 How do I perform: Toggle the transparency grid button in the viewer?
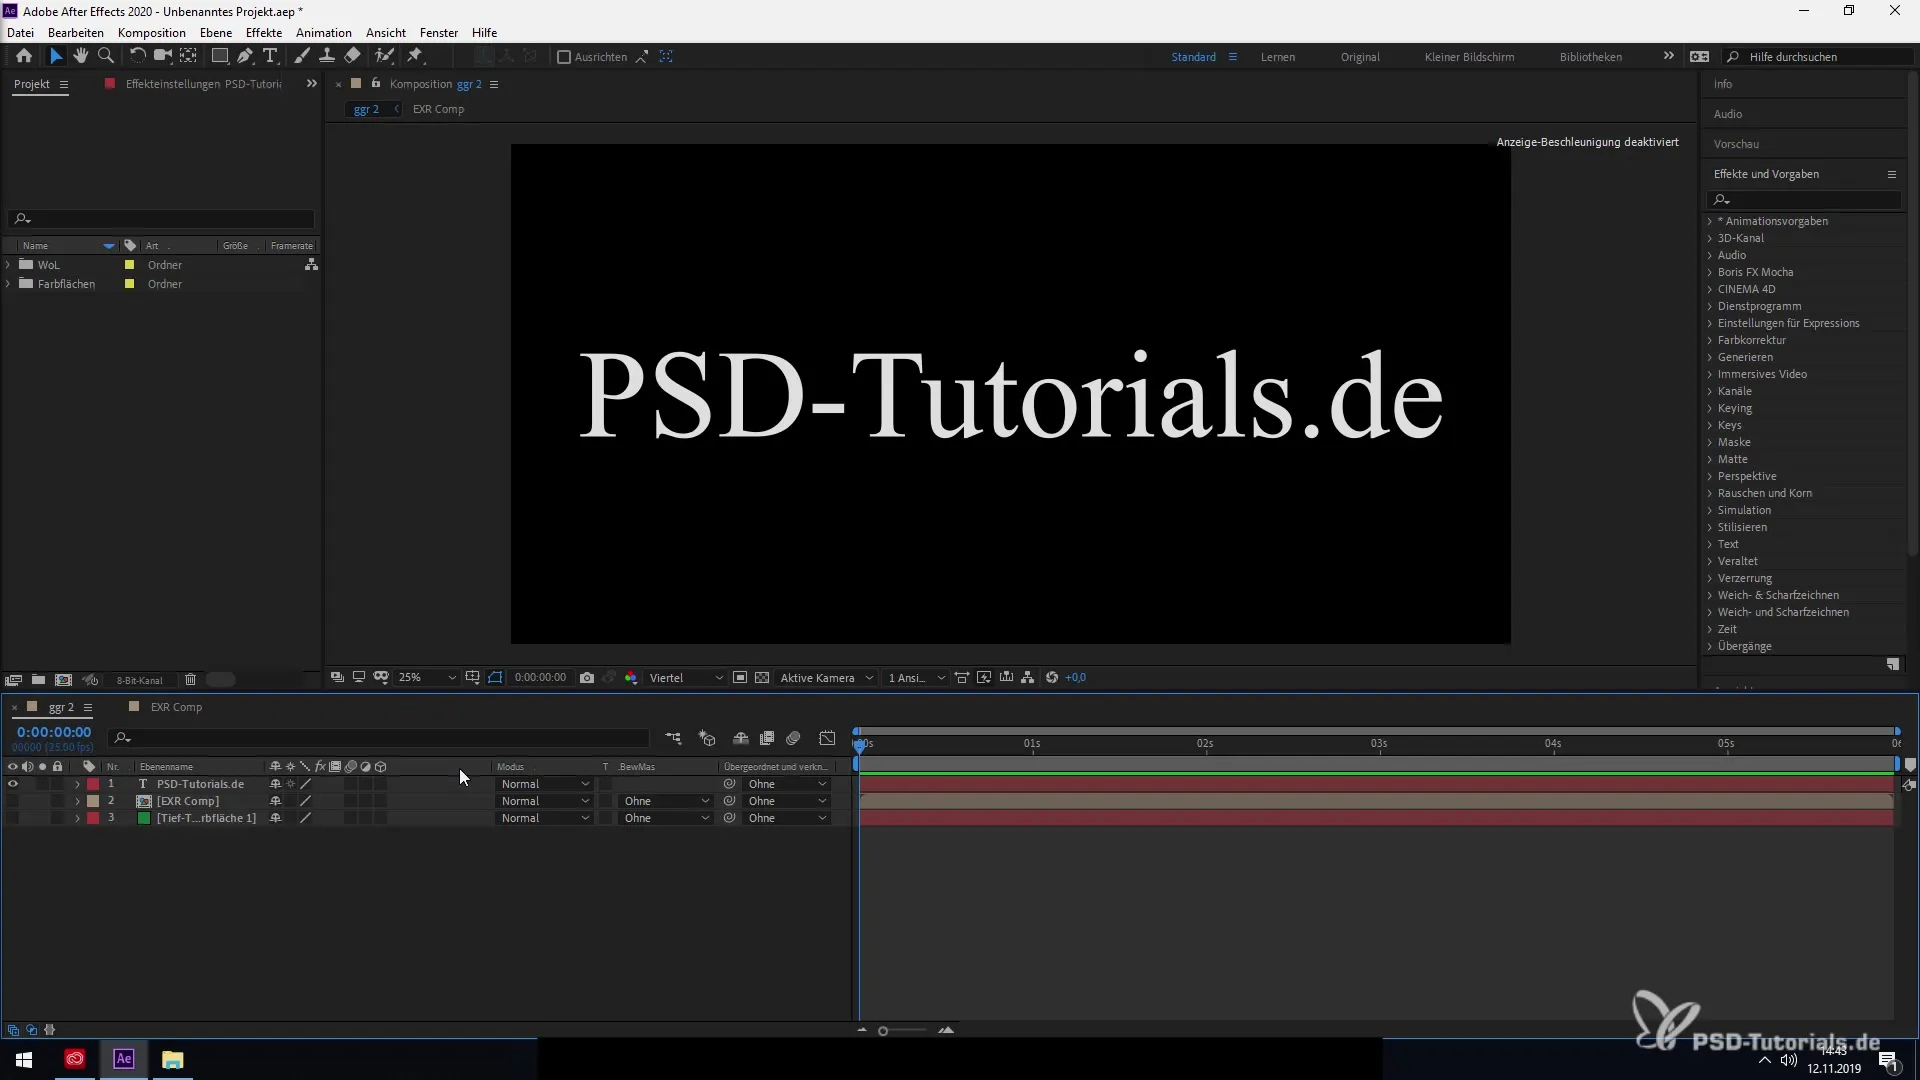pyautogui.click(x=762, y=678)
